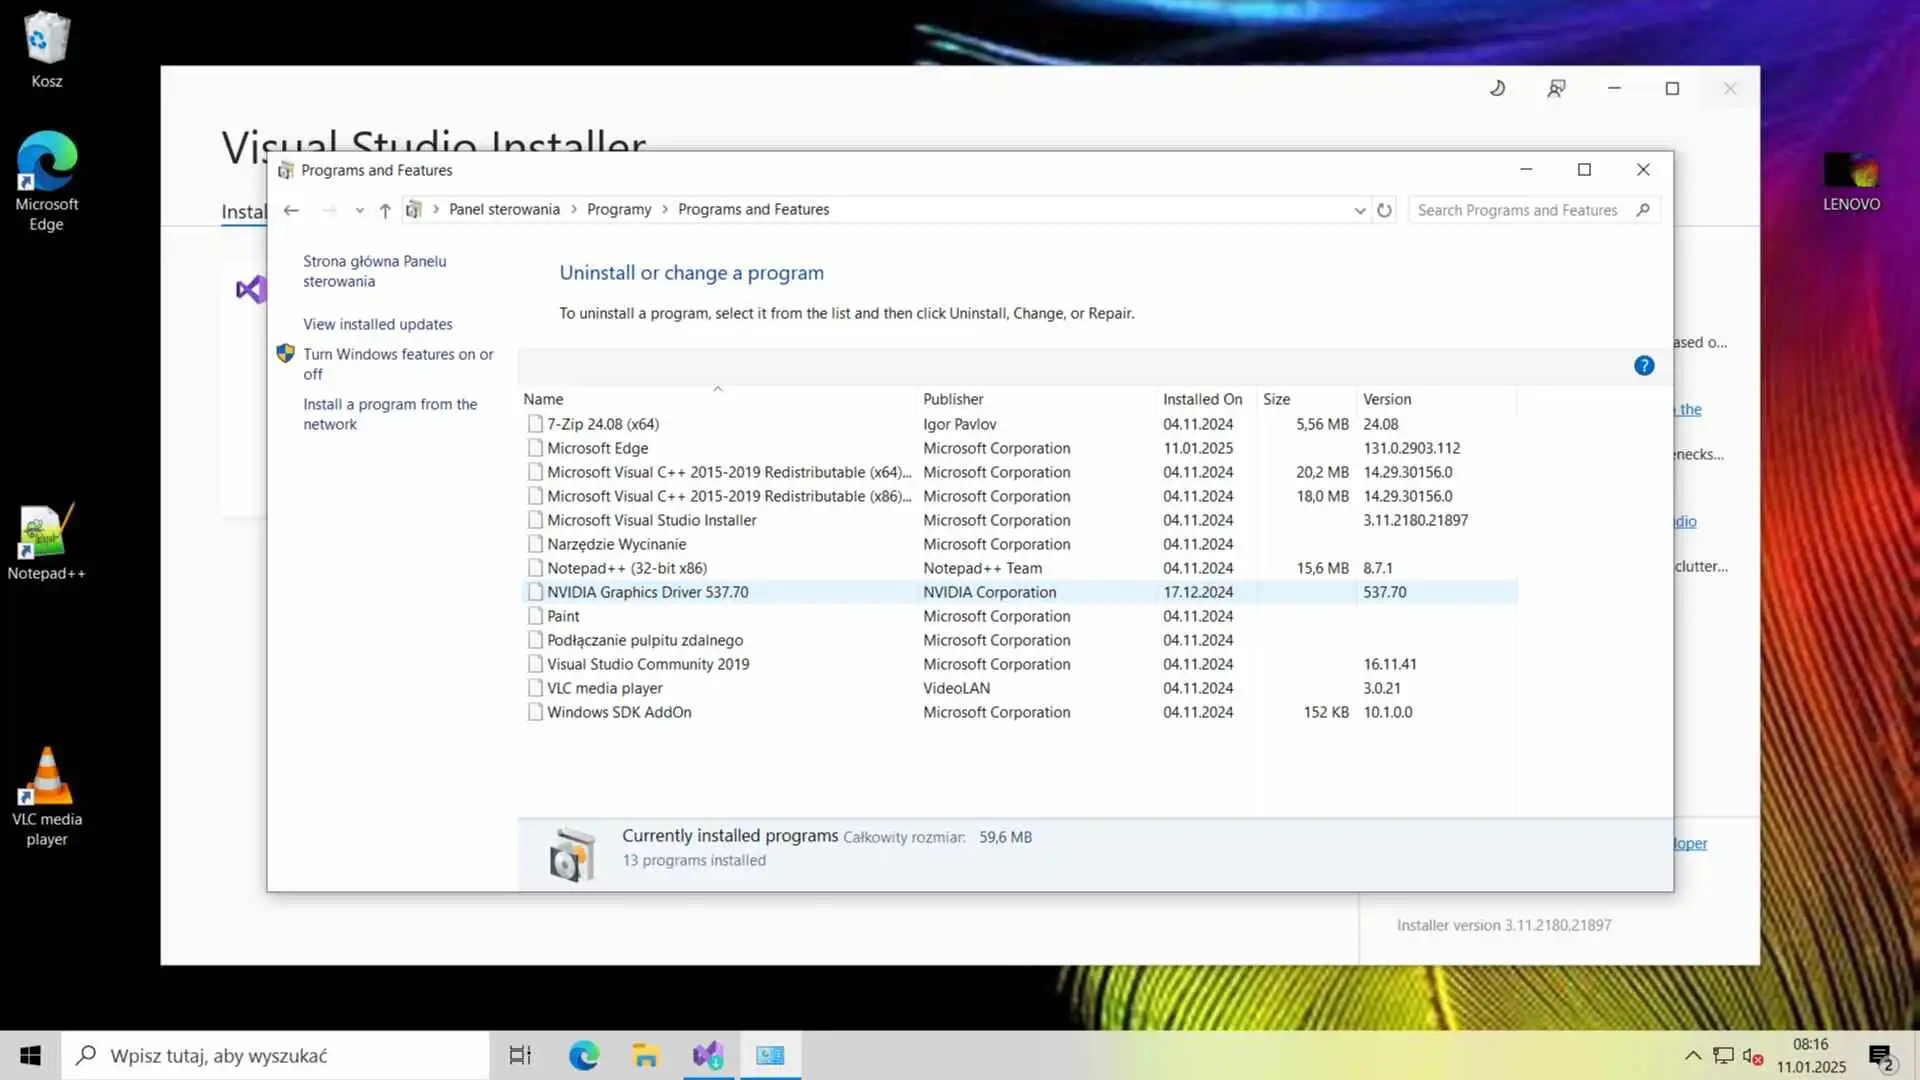Select NVIDIA Graphics Driver 537.70 entry
This screenshot has width=1920, height=1080.
click(647, 592)
